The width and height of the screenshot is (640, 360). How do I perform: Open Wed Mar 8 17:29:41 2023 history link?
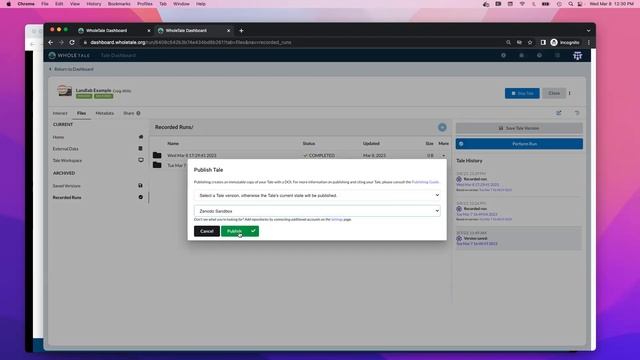point(477,184)
